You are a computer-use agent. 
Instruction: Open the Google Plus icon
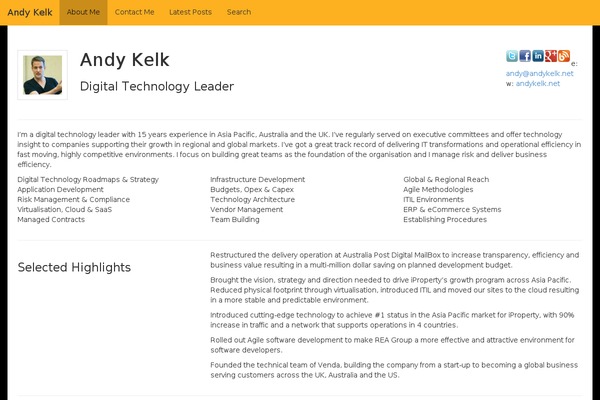551,56
